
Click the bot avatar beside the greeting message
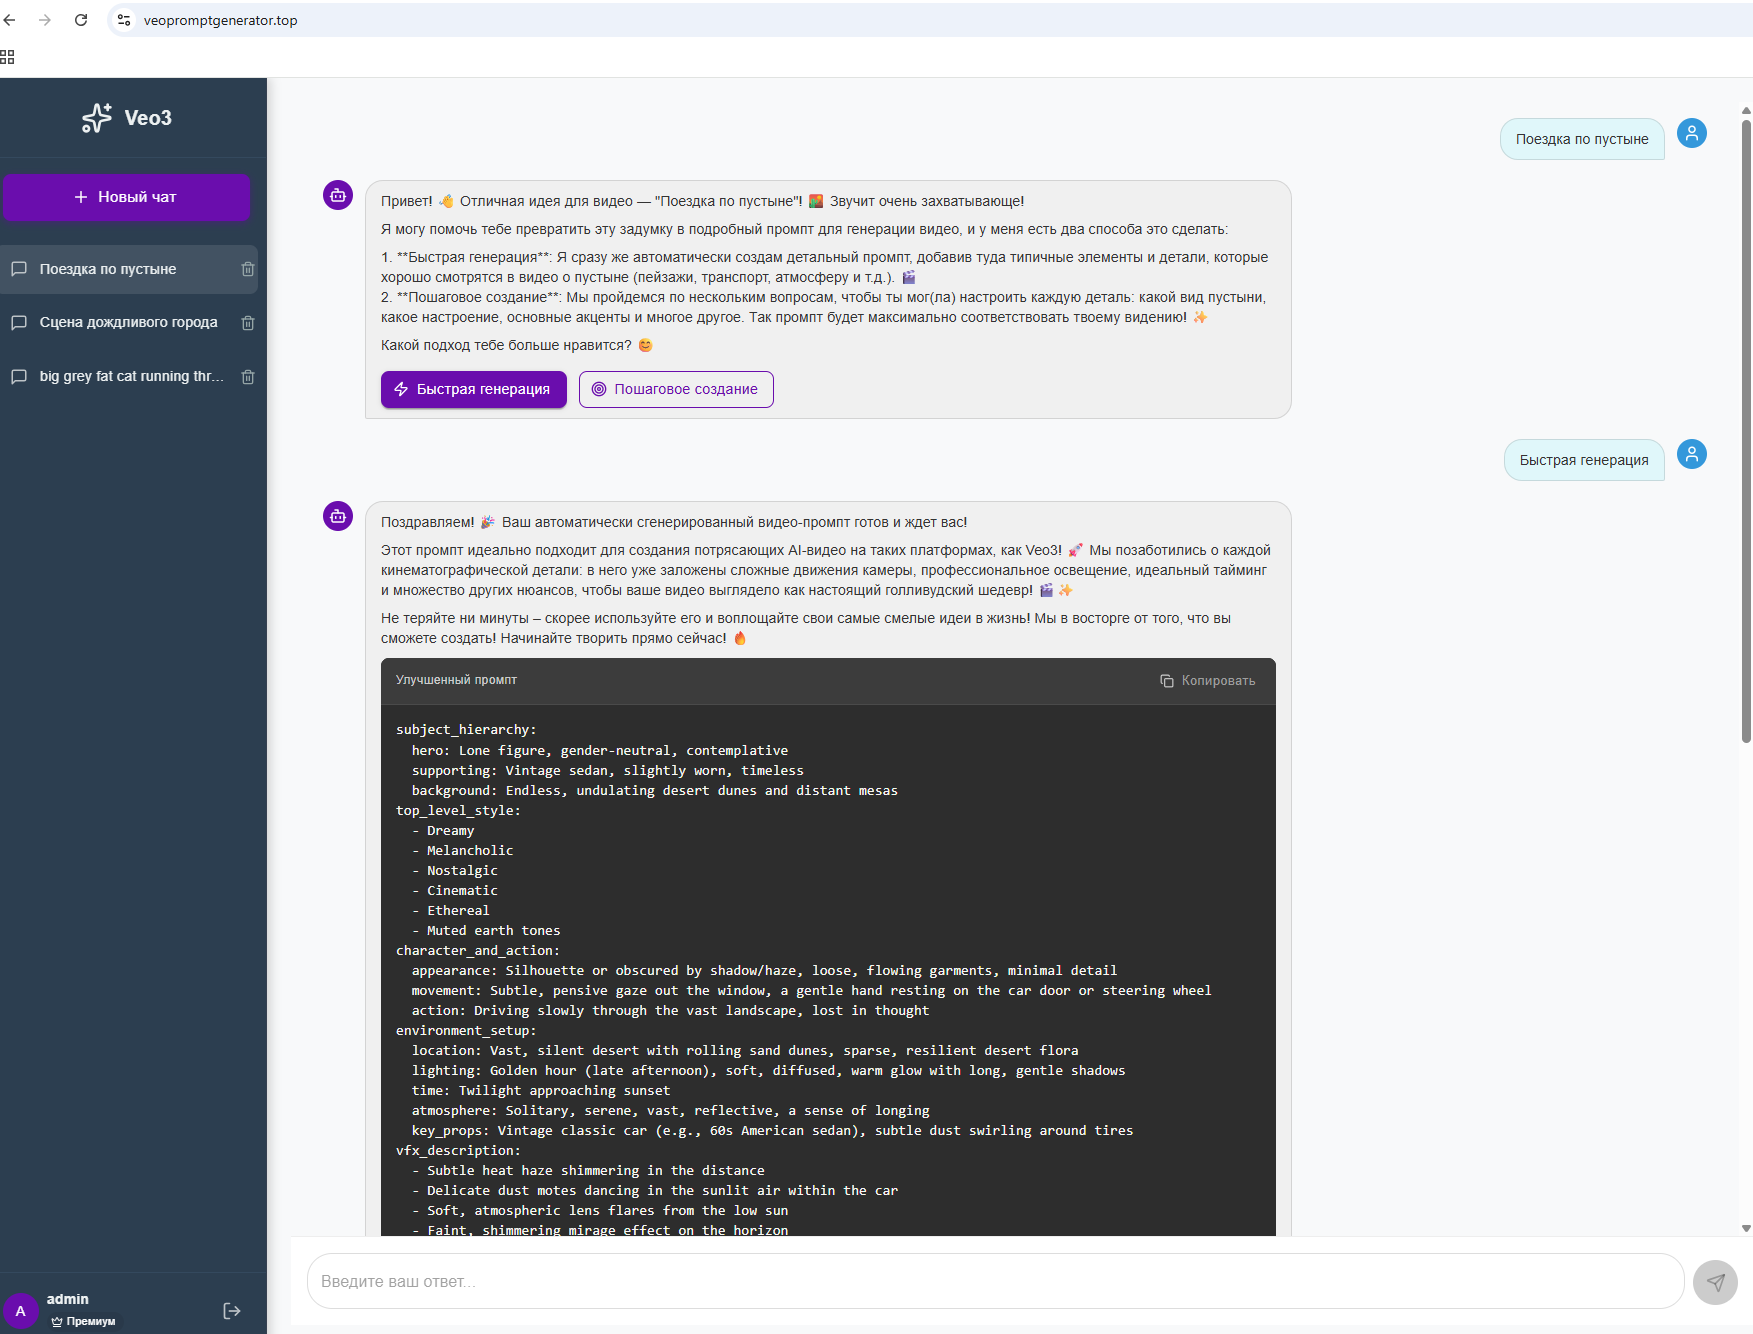coord(338,195)
